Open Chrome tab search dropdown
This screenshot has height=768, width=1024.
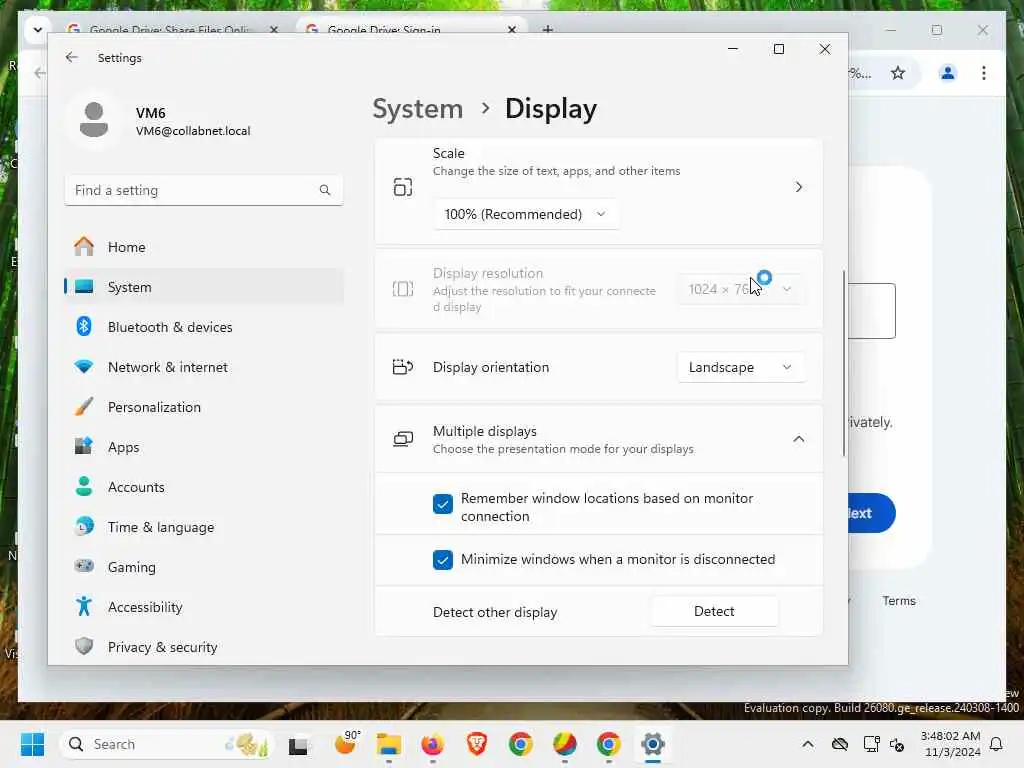point(37,29)
